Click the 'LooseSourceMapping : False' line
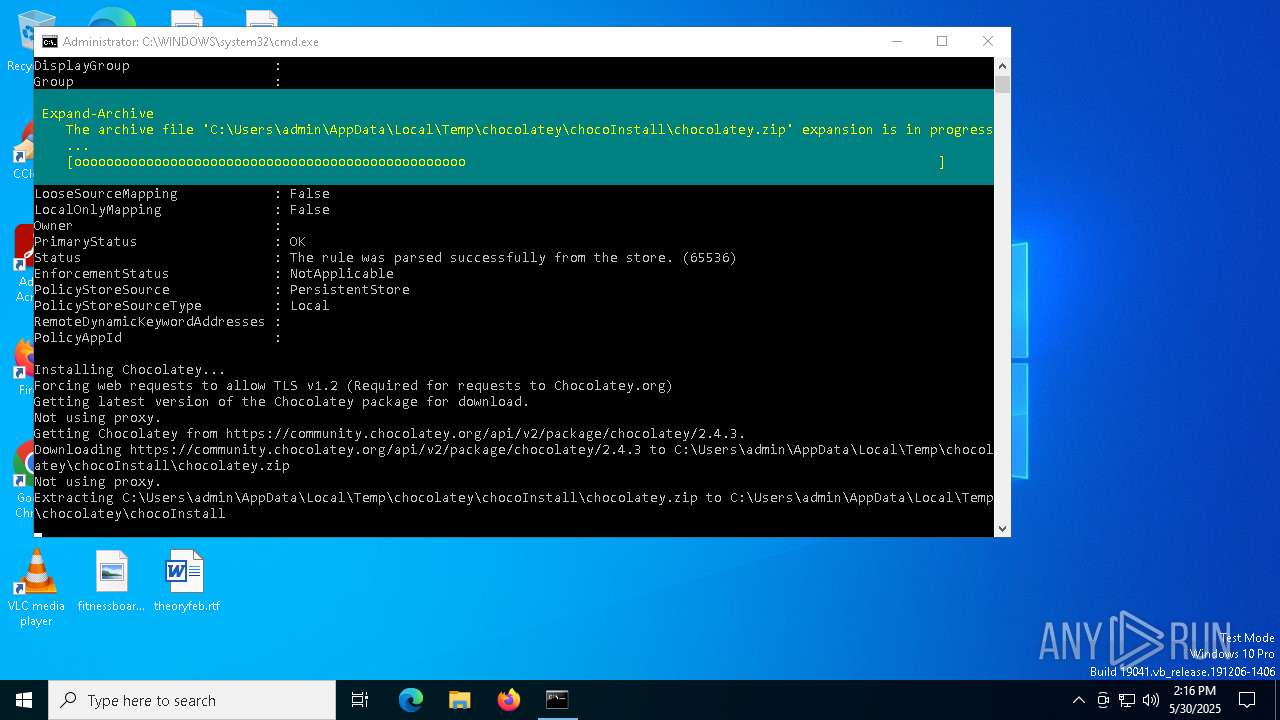The width and height of the screenshot is (1280, 720). tap(182, 194)
